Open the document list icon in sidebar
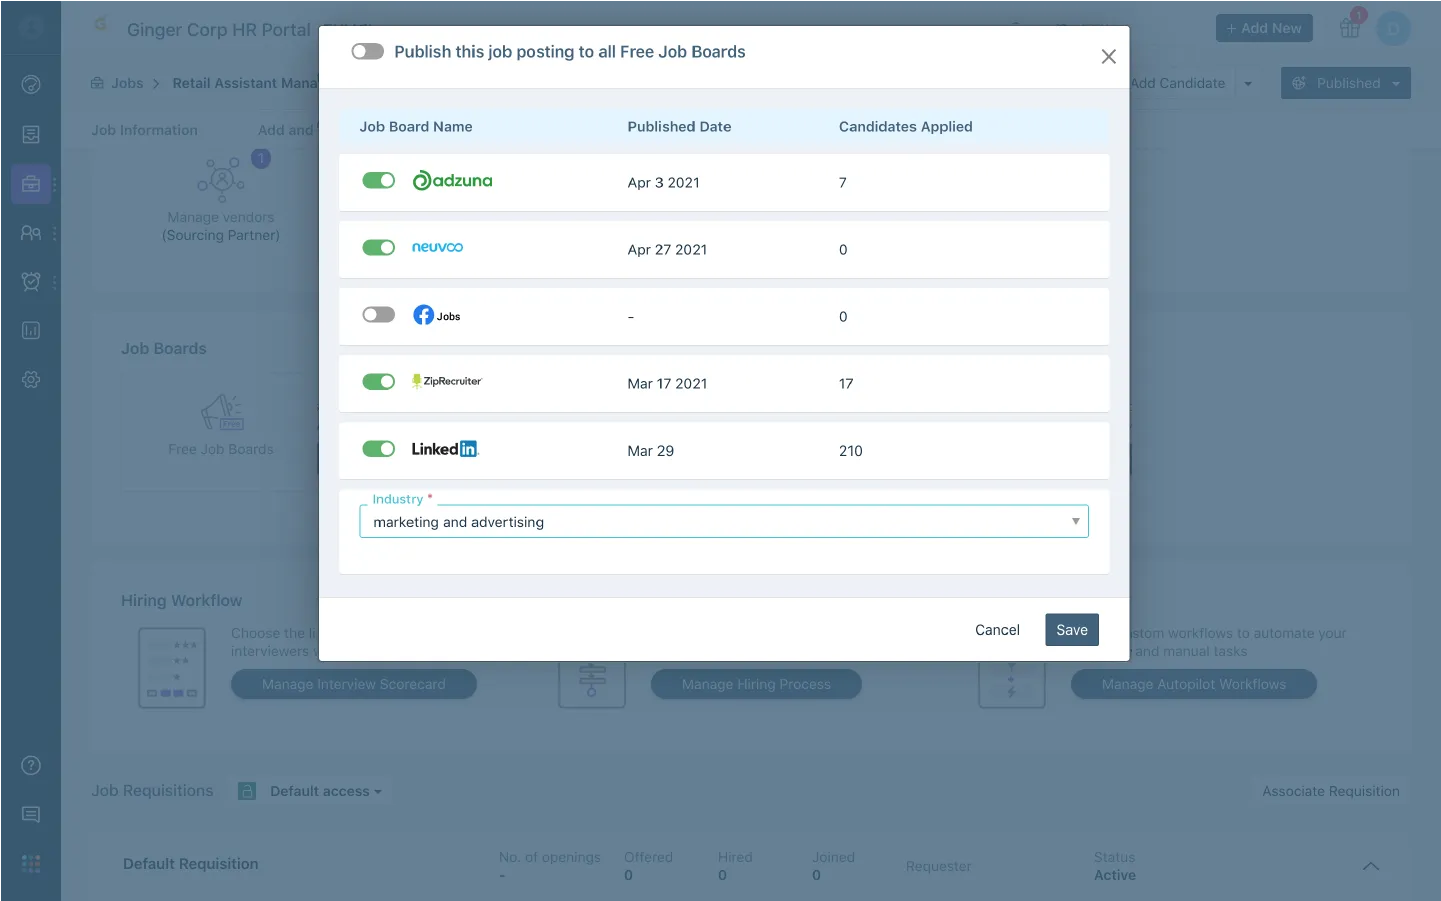This screenshot has width=1441, height=901. click(31, 134)
